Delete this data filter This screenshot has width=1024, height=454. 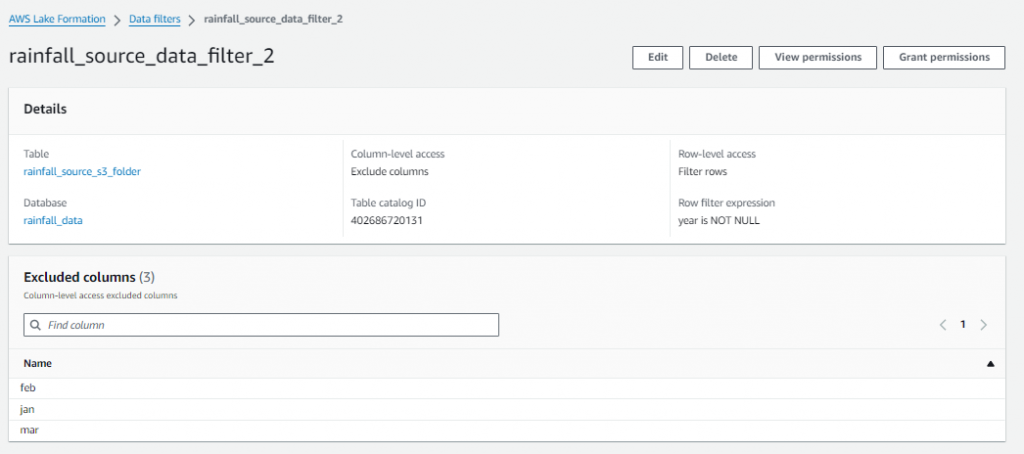[x=721, y=58]
